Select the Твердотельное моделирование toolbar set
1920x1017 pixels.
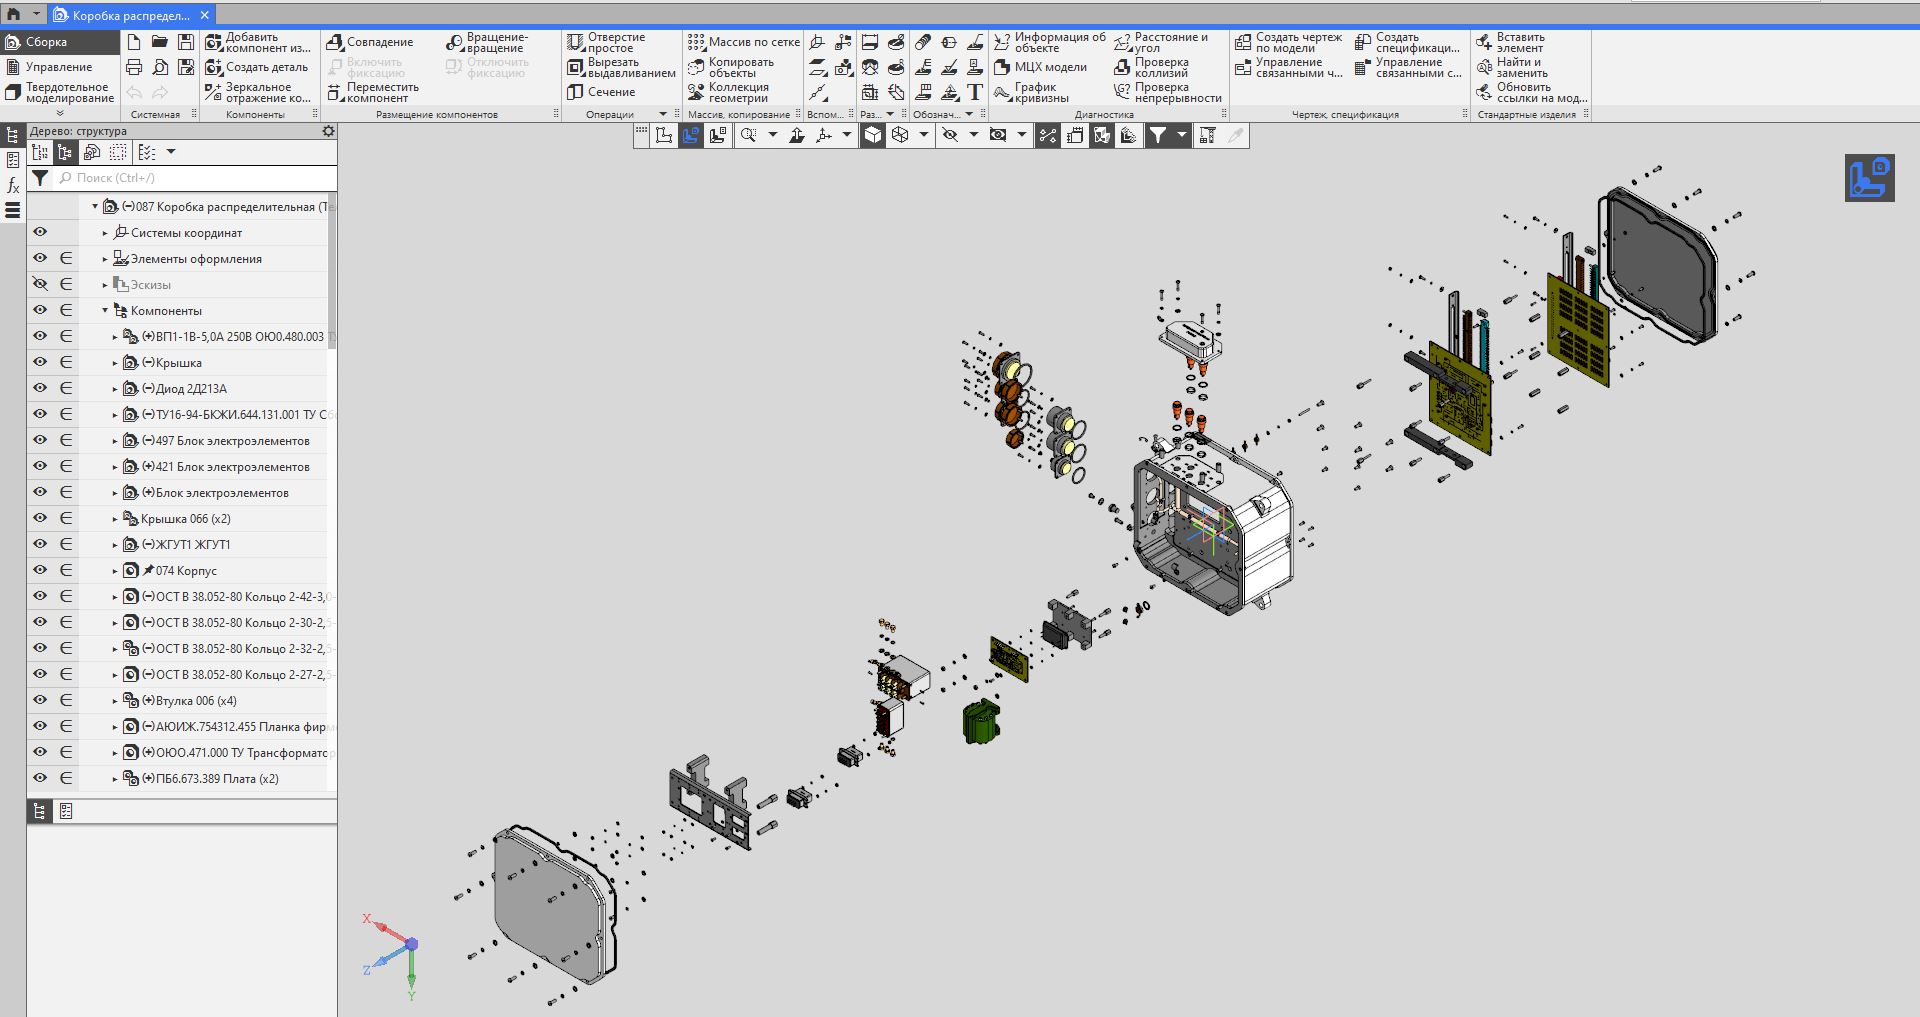click(x=68, y=92)
